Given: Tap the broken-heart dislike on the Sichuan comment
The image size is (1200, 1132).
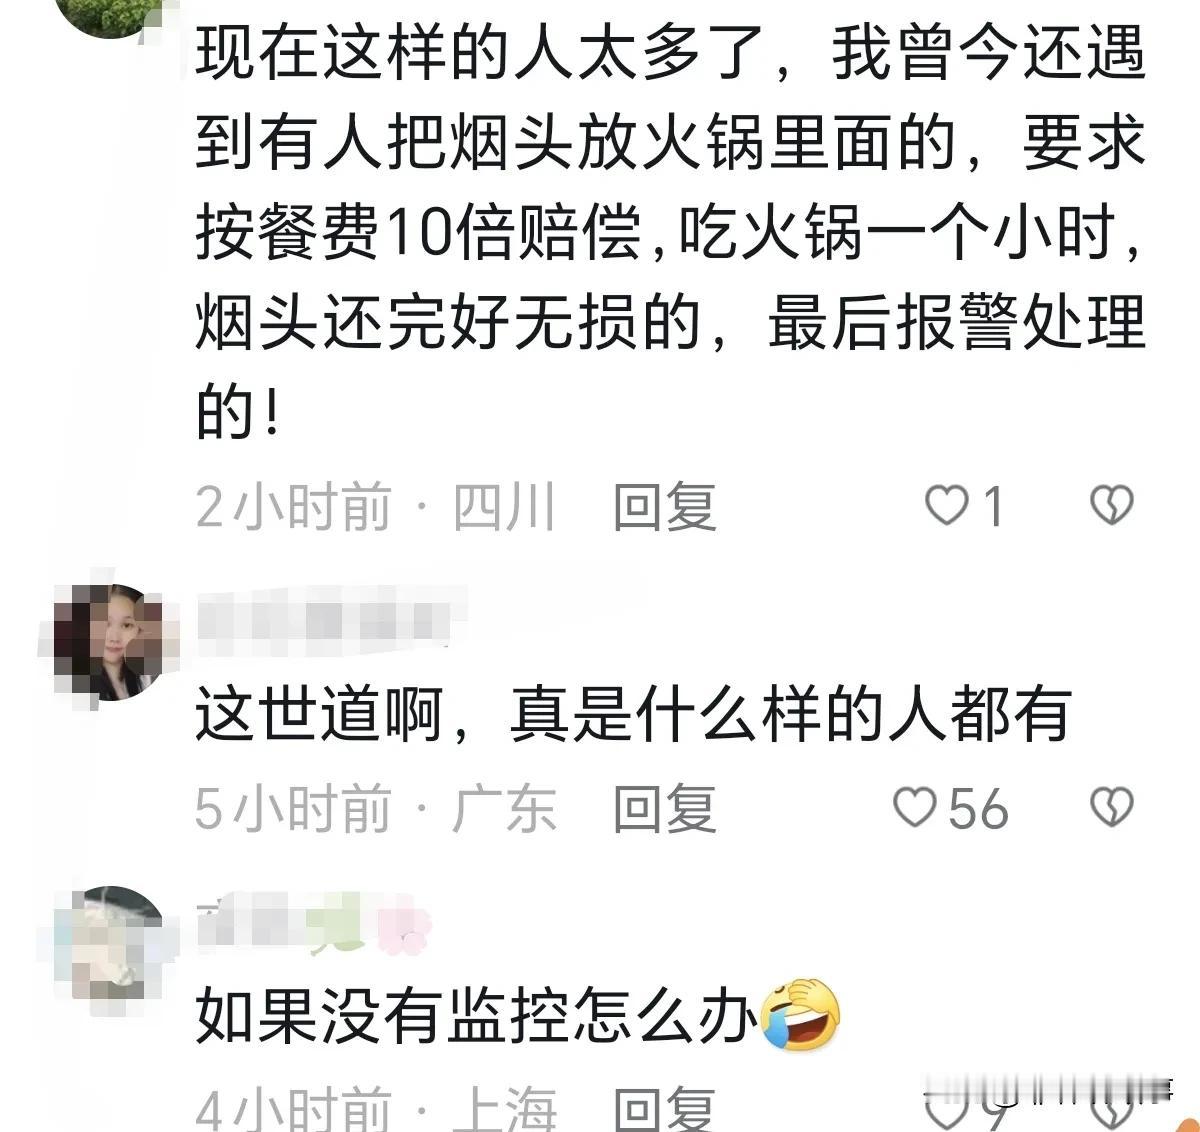Looking at the screenshot, I should pos(1111,506).
